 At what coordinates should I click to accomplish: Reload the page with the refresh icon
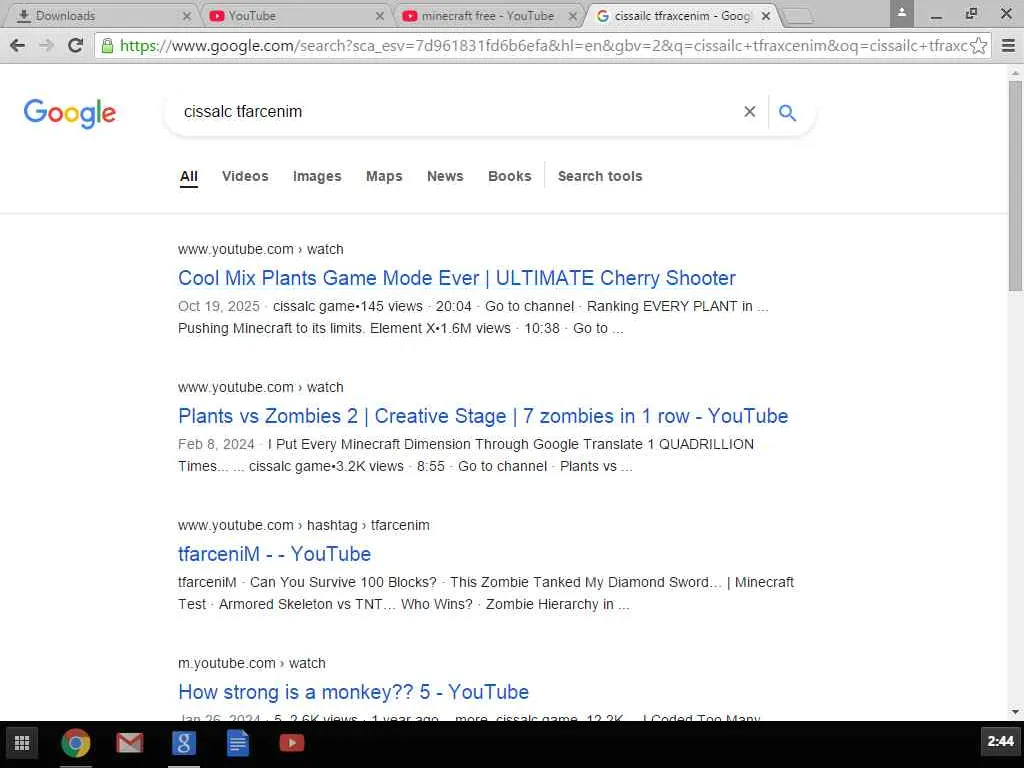click(x=76, y=45)
